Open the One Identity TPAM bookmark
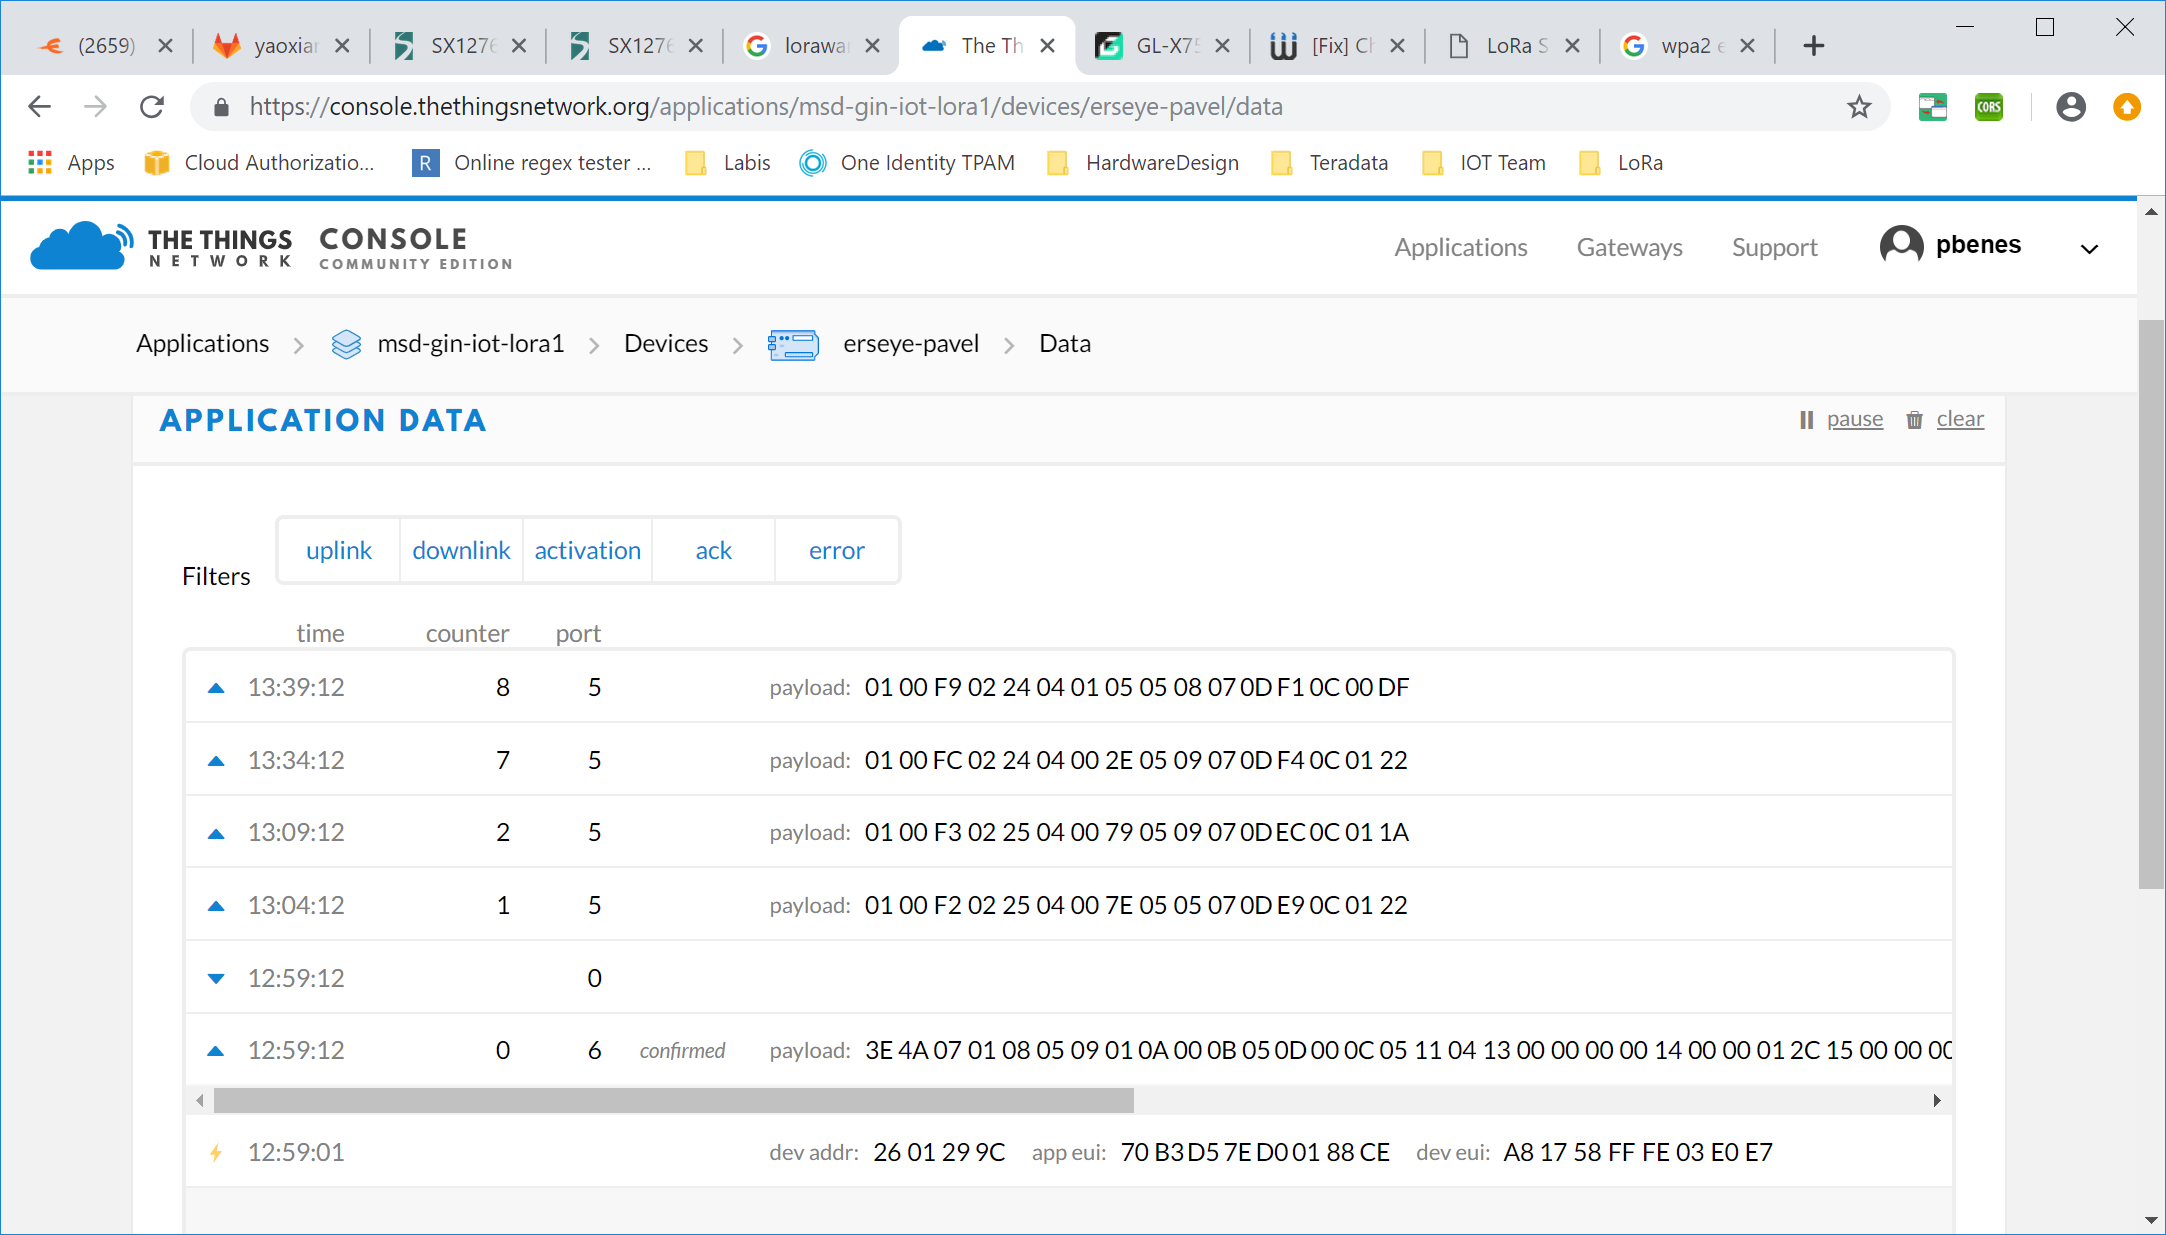The width and height of the screenshot is (2166, 1235). click(908, 163)
